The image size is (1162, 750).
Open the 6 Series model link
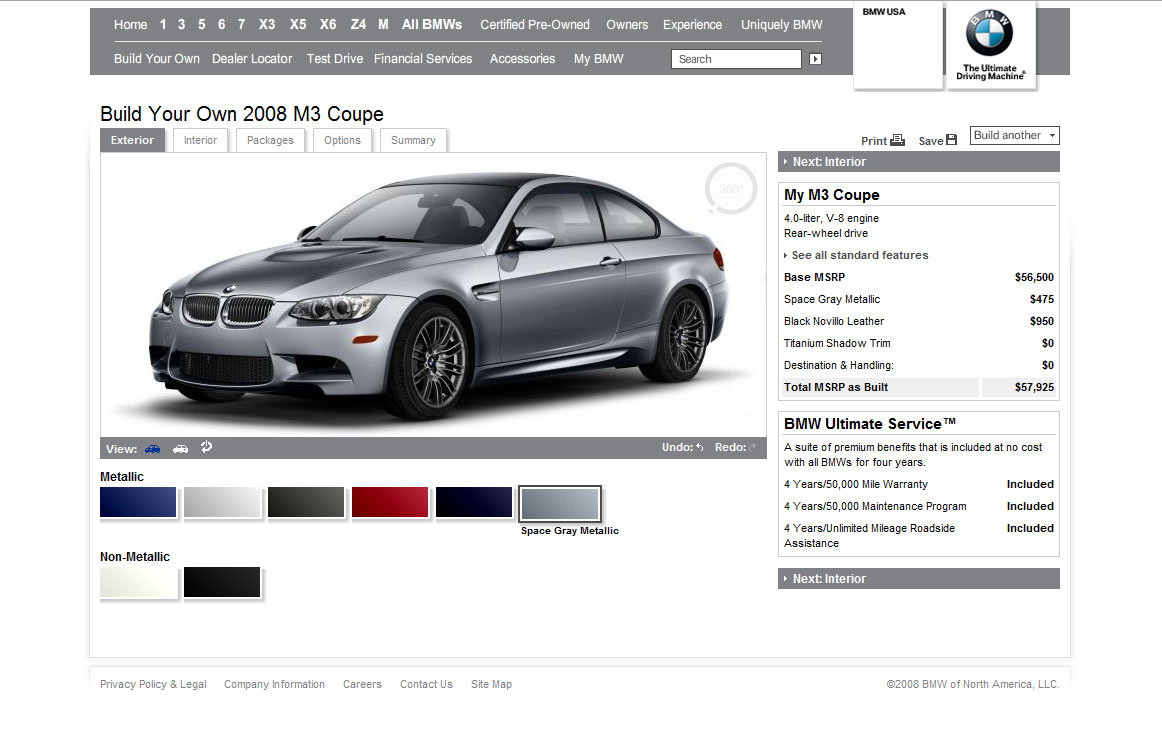point(222,24)
